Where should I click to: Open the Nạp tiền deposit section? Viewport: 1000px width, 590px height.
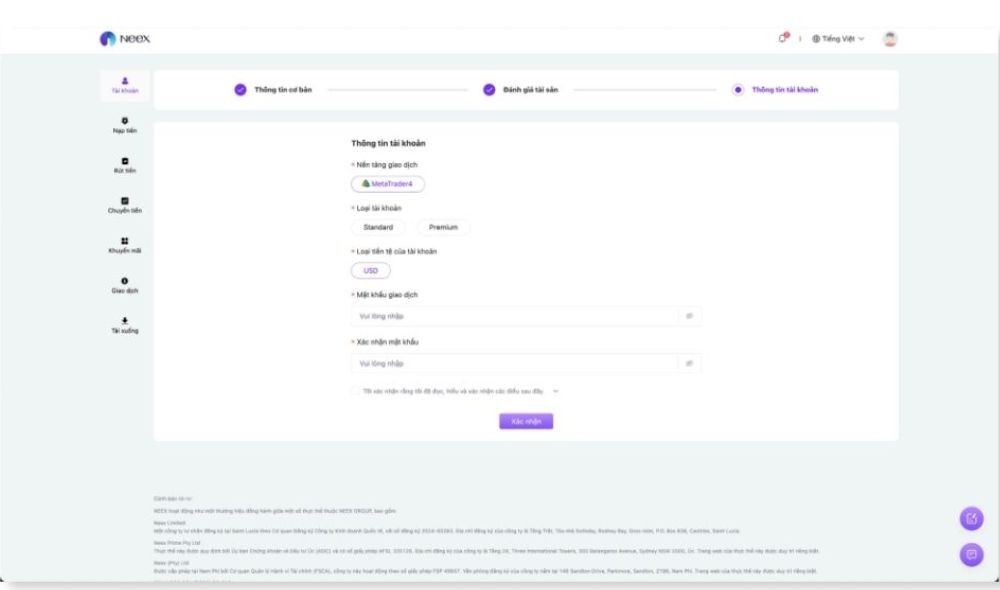pyautogui.click(x=124, y=125)
